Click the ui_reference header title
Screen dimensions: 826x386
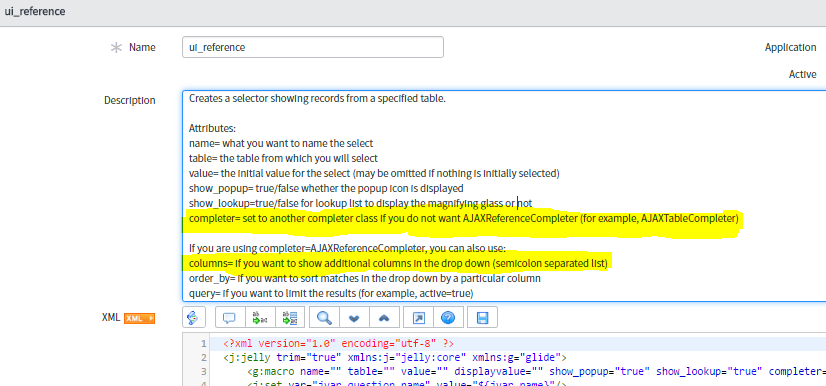[x=35, y=11]
